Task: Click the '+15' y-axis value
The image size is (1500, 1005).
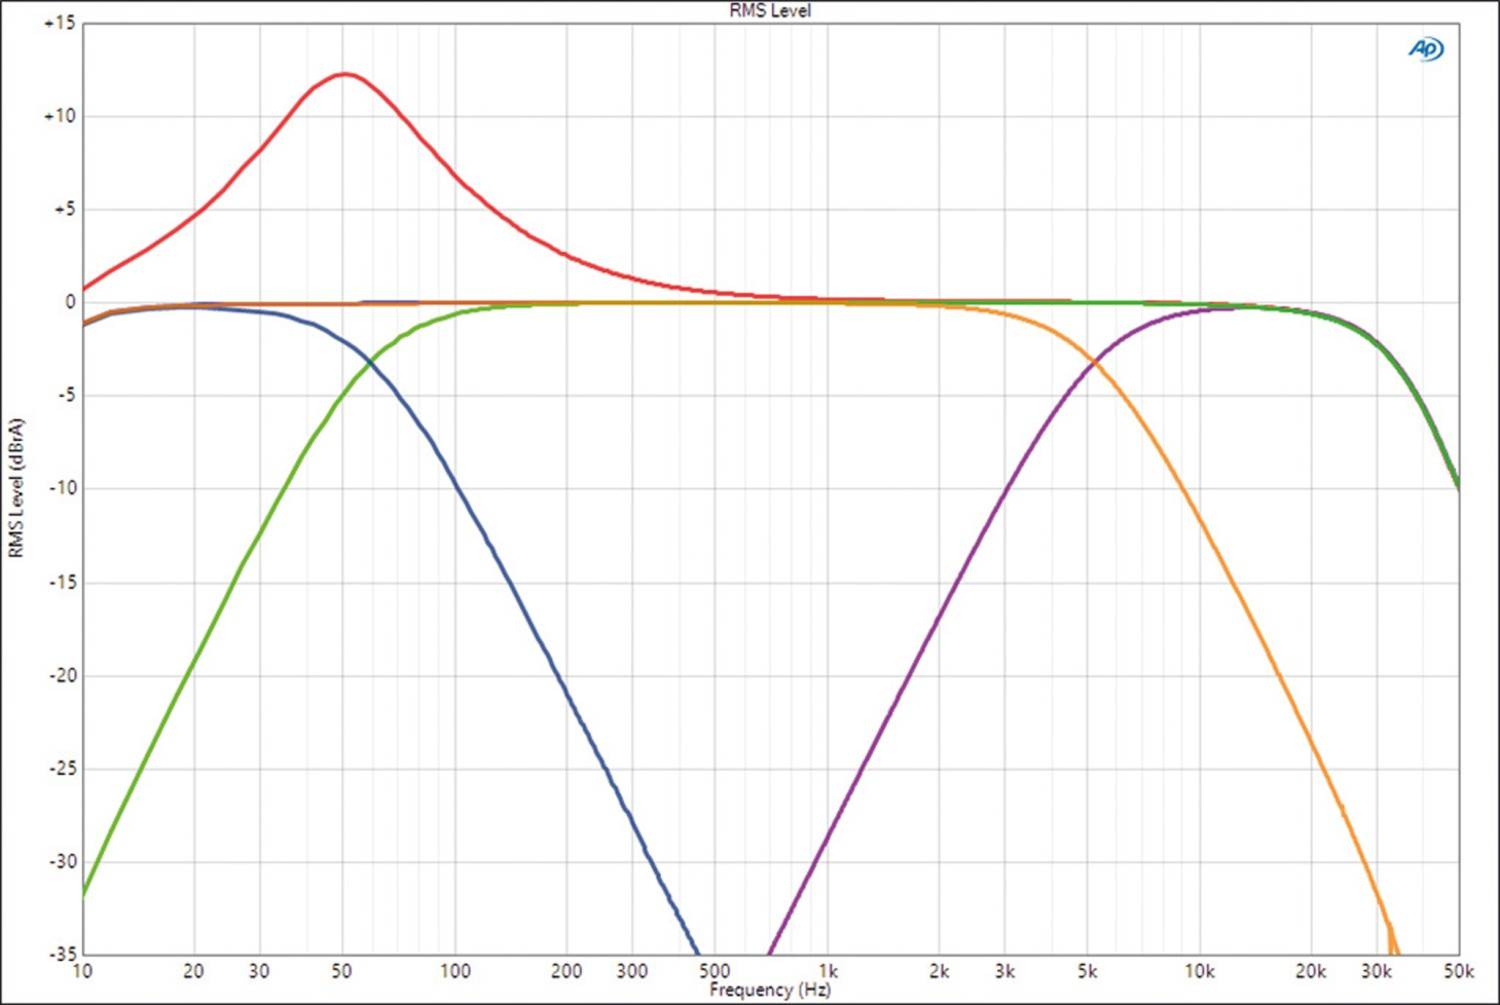Action: pyautogui.click(x=60, y=23)
